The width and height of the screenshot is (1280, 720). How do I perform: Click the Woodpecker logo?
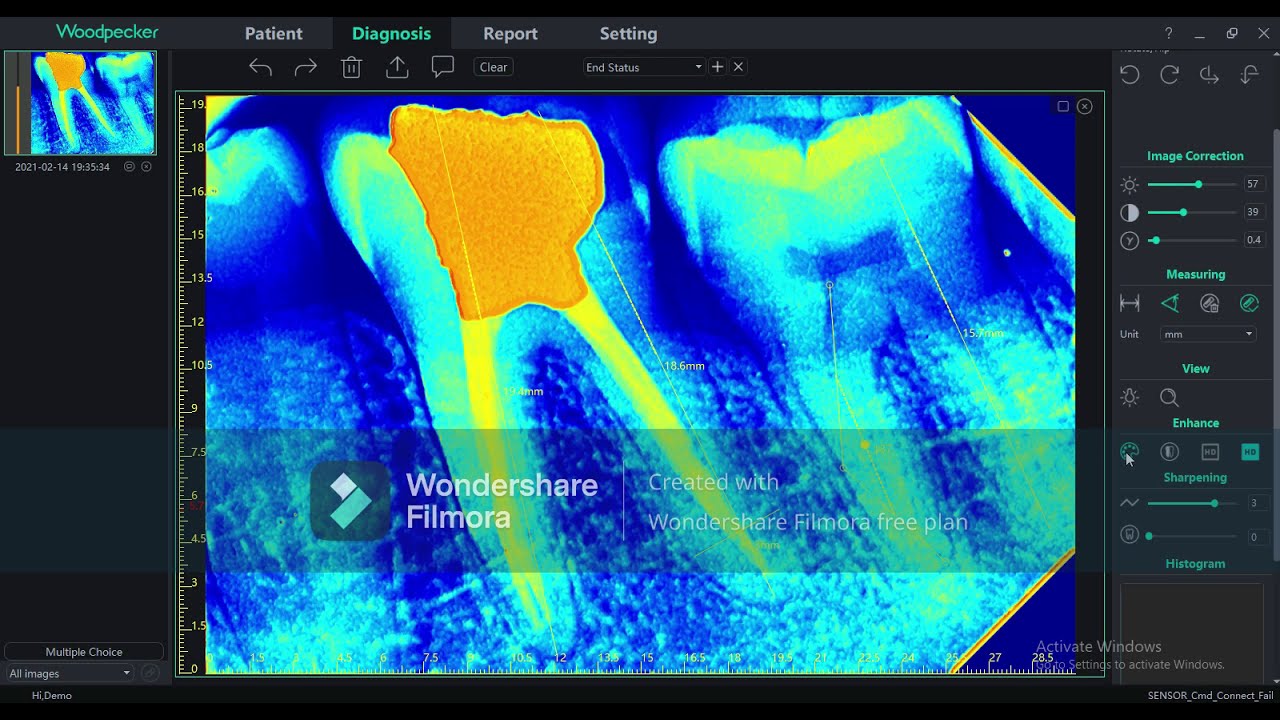click(107, 32)
